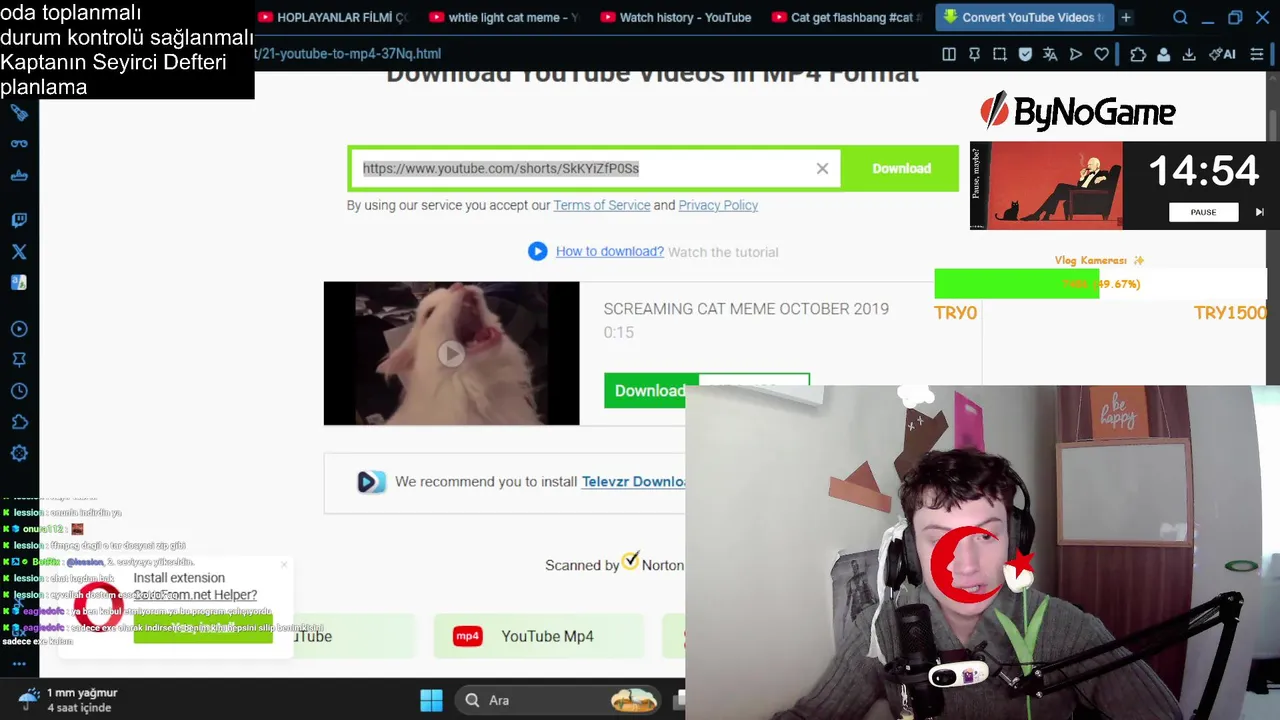Click the pin icon in the address bar

[974, 54]
